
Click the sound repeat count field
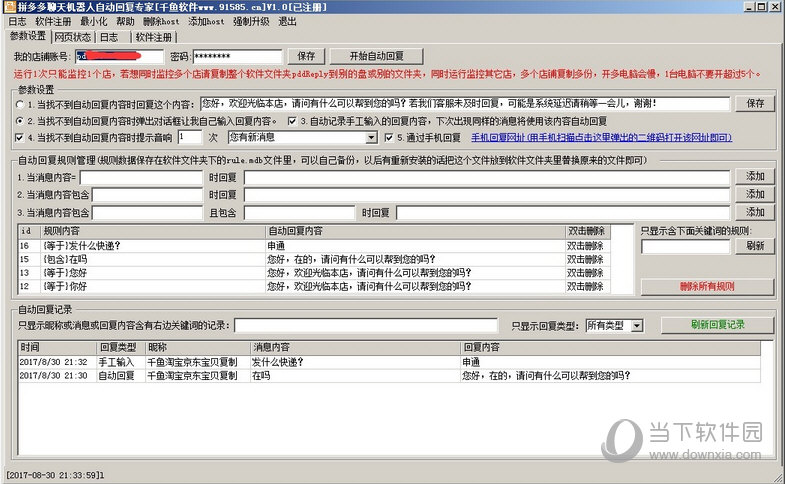190,137
